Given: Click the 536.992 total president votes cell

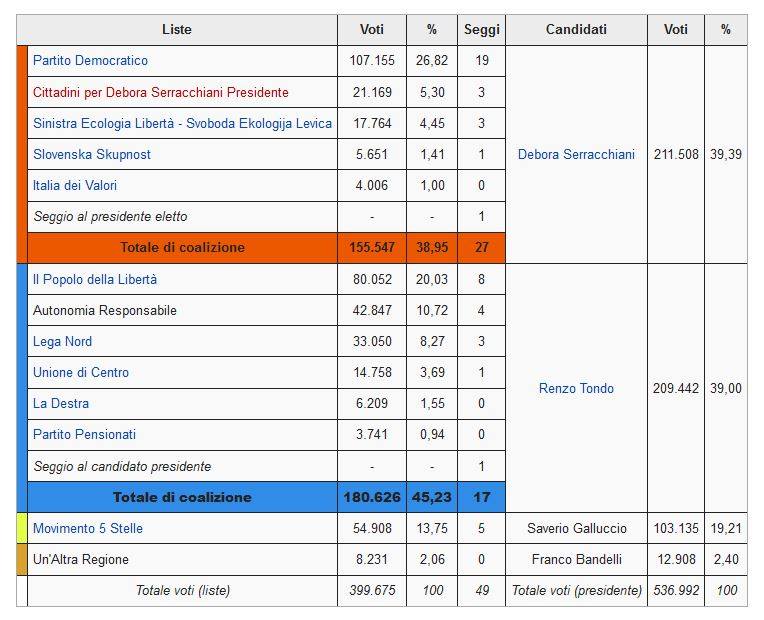Looking at the screenshot, I should (676, 591).
